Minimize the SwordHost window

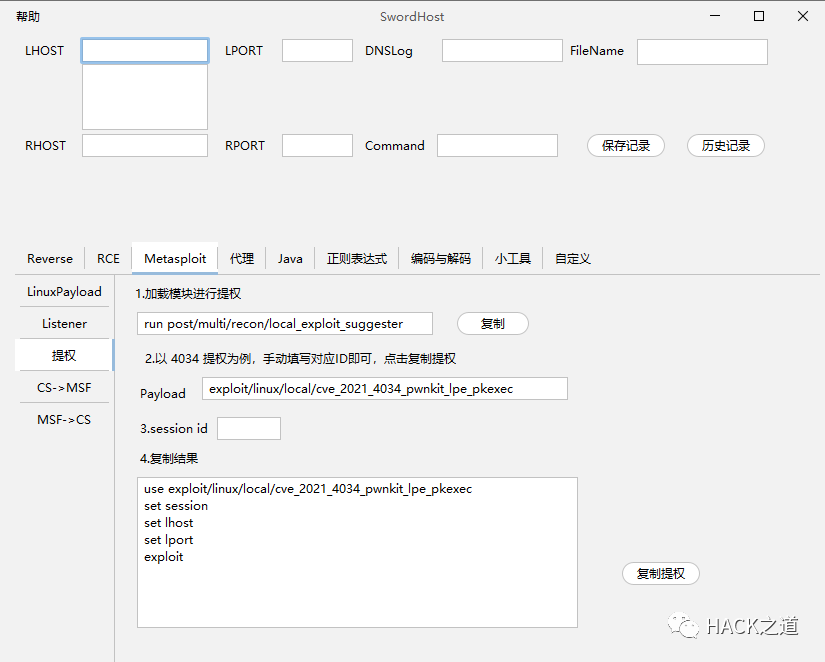tap(715, 16)
